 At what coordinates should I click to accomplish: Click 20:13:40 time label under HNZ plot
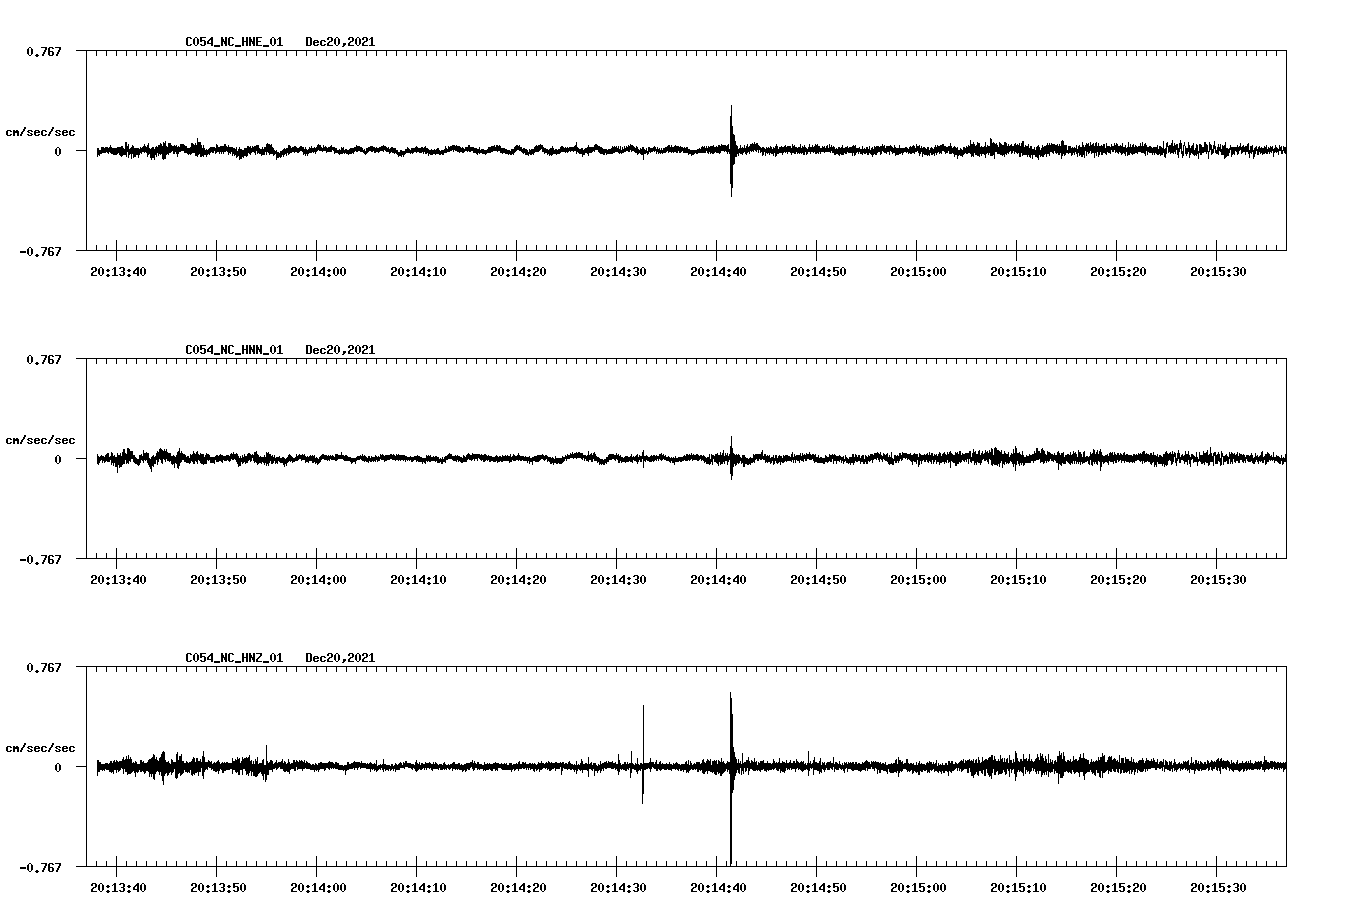pyautogui.click(x=118, y=887)
